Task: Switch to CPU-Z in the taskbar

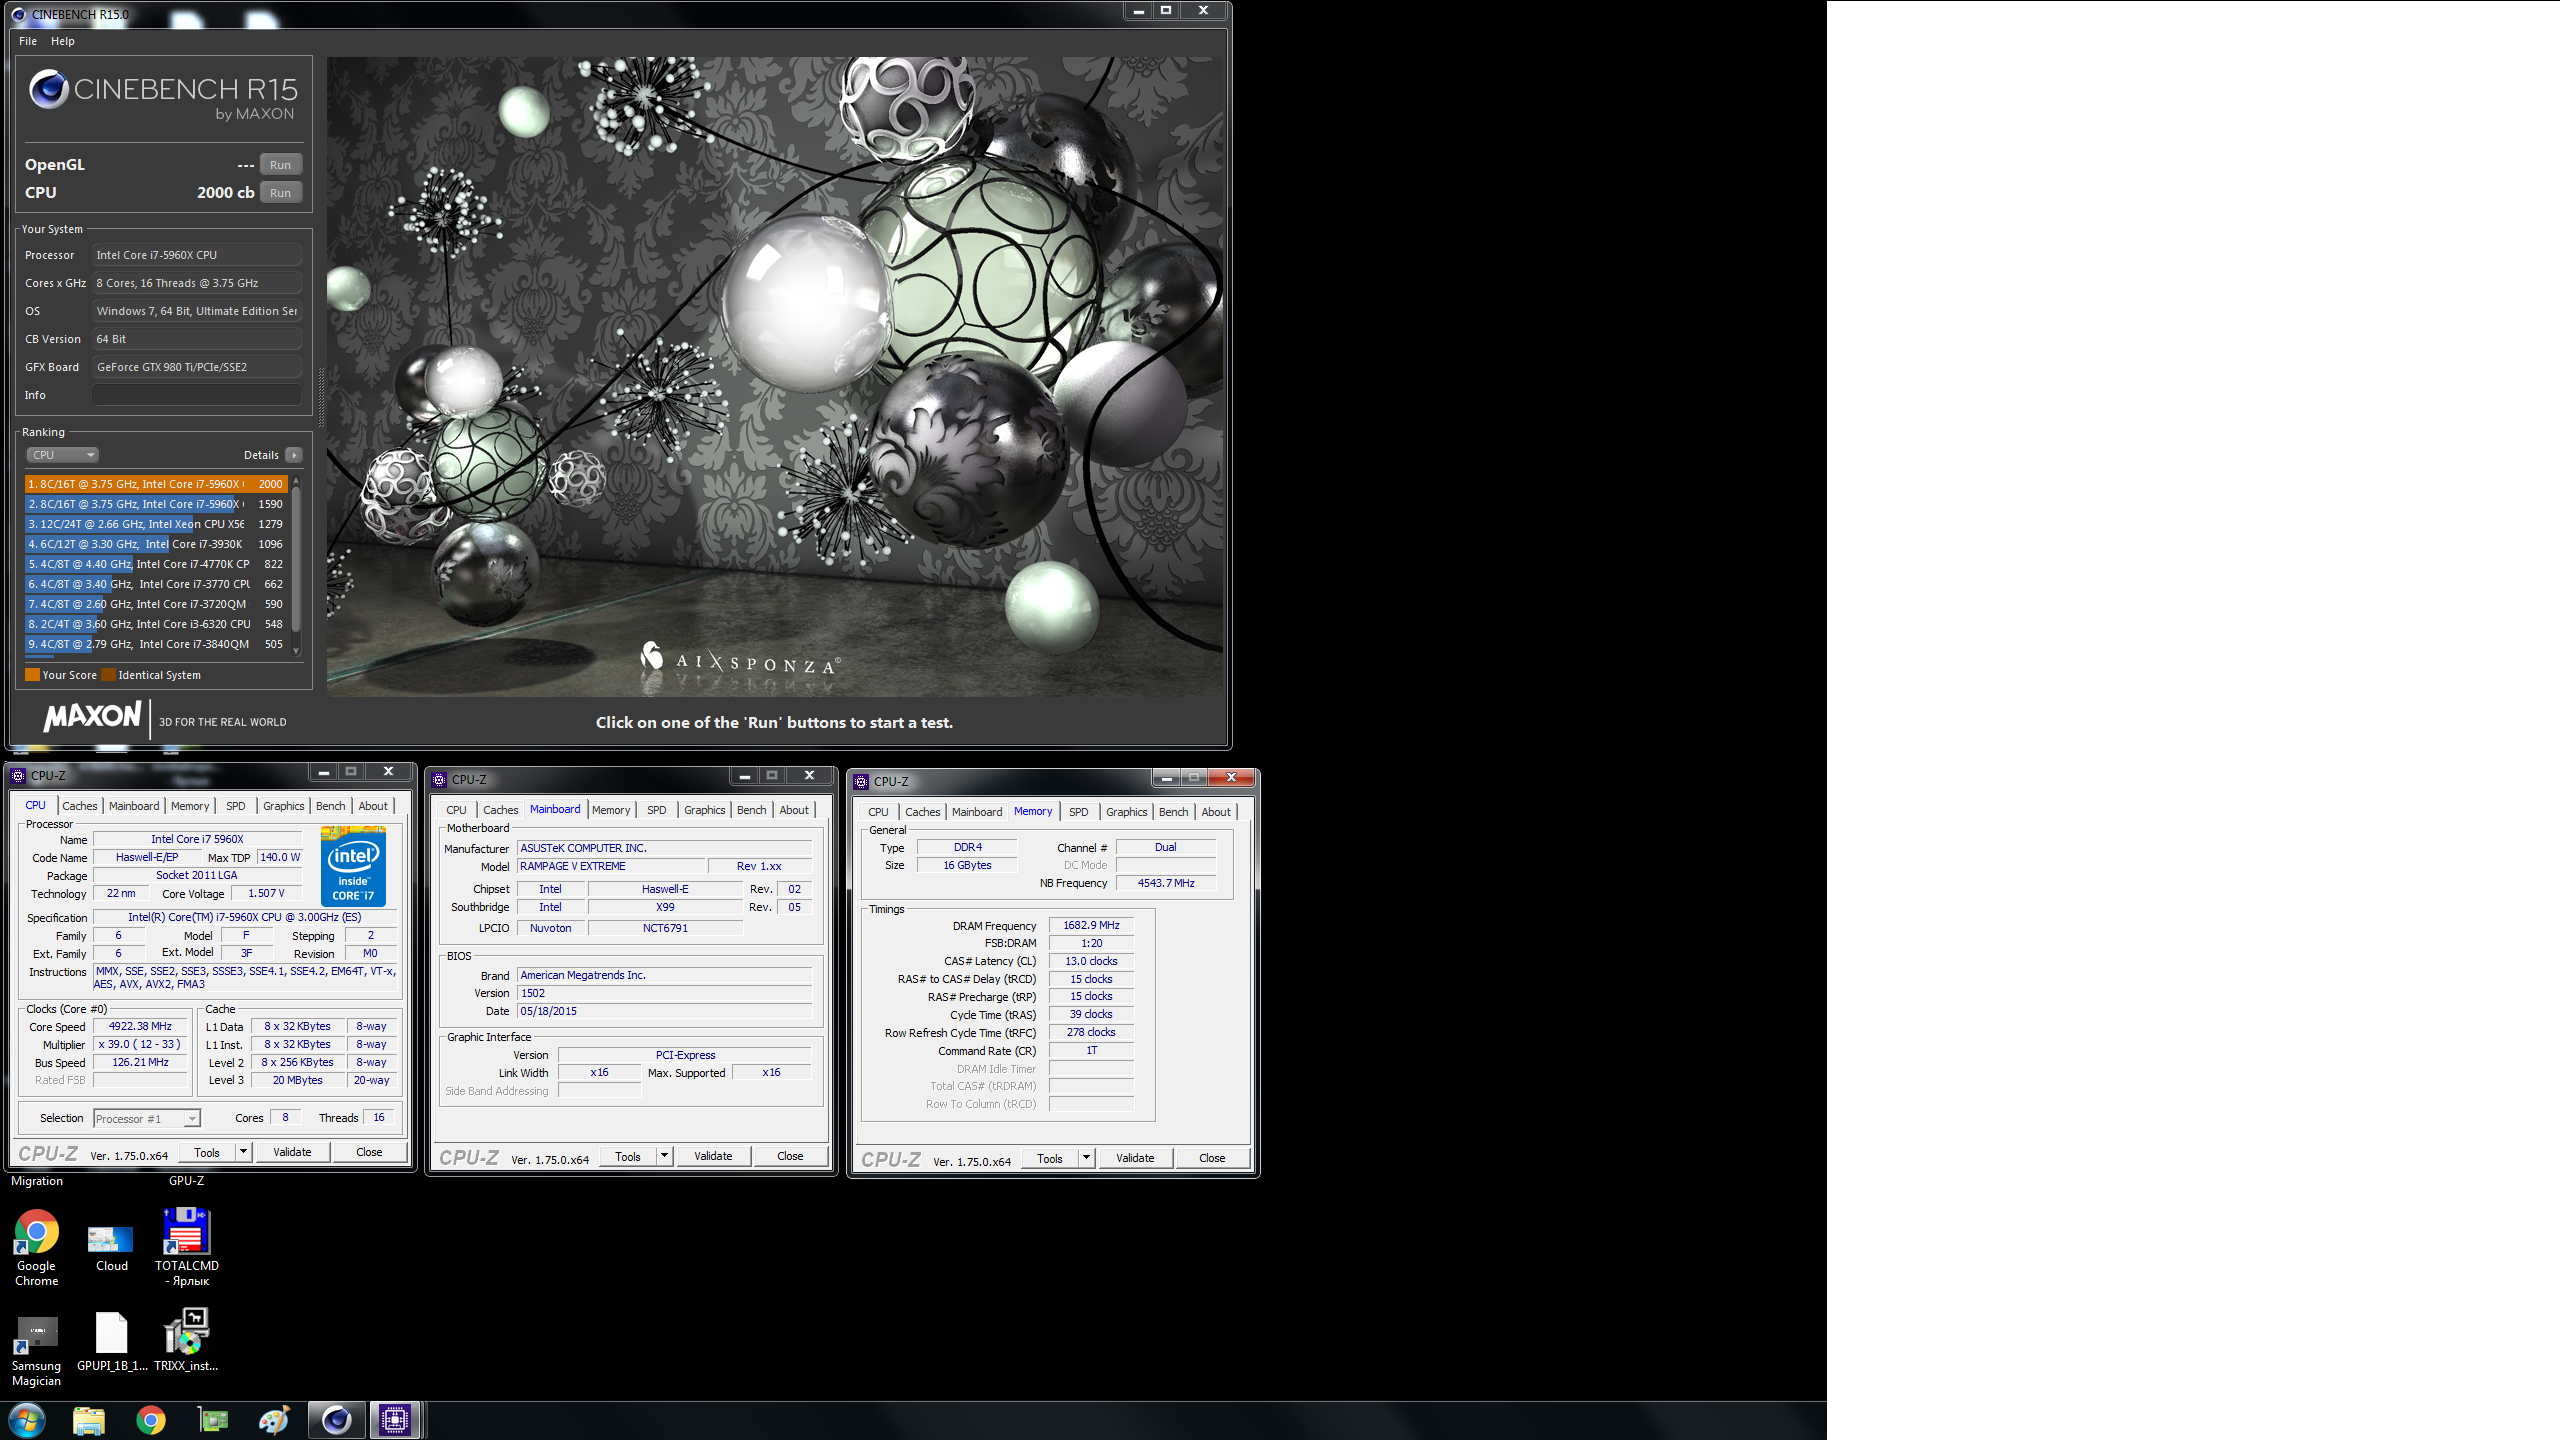Action: [395, 1420]
